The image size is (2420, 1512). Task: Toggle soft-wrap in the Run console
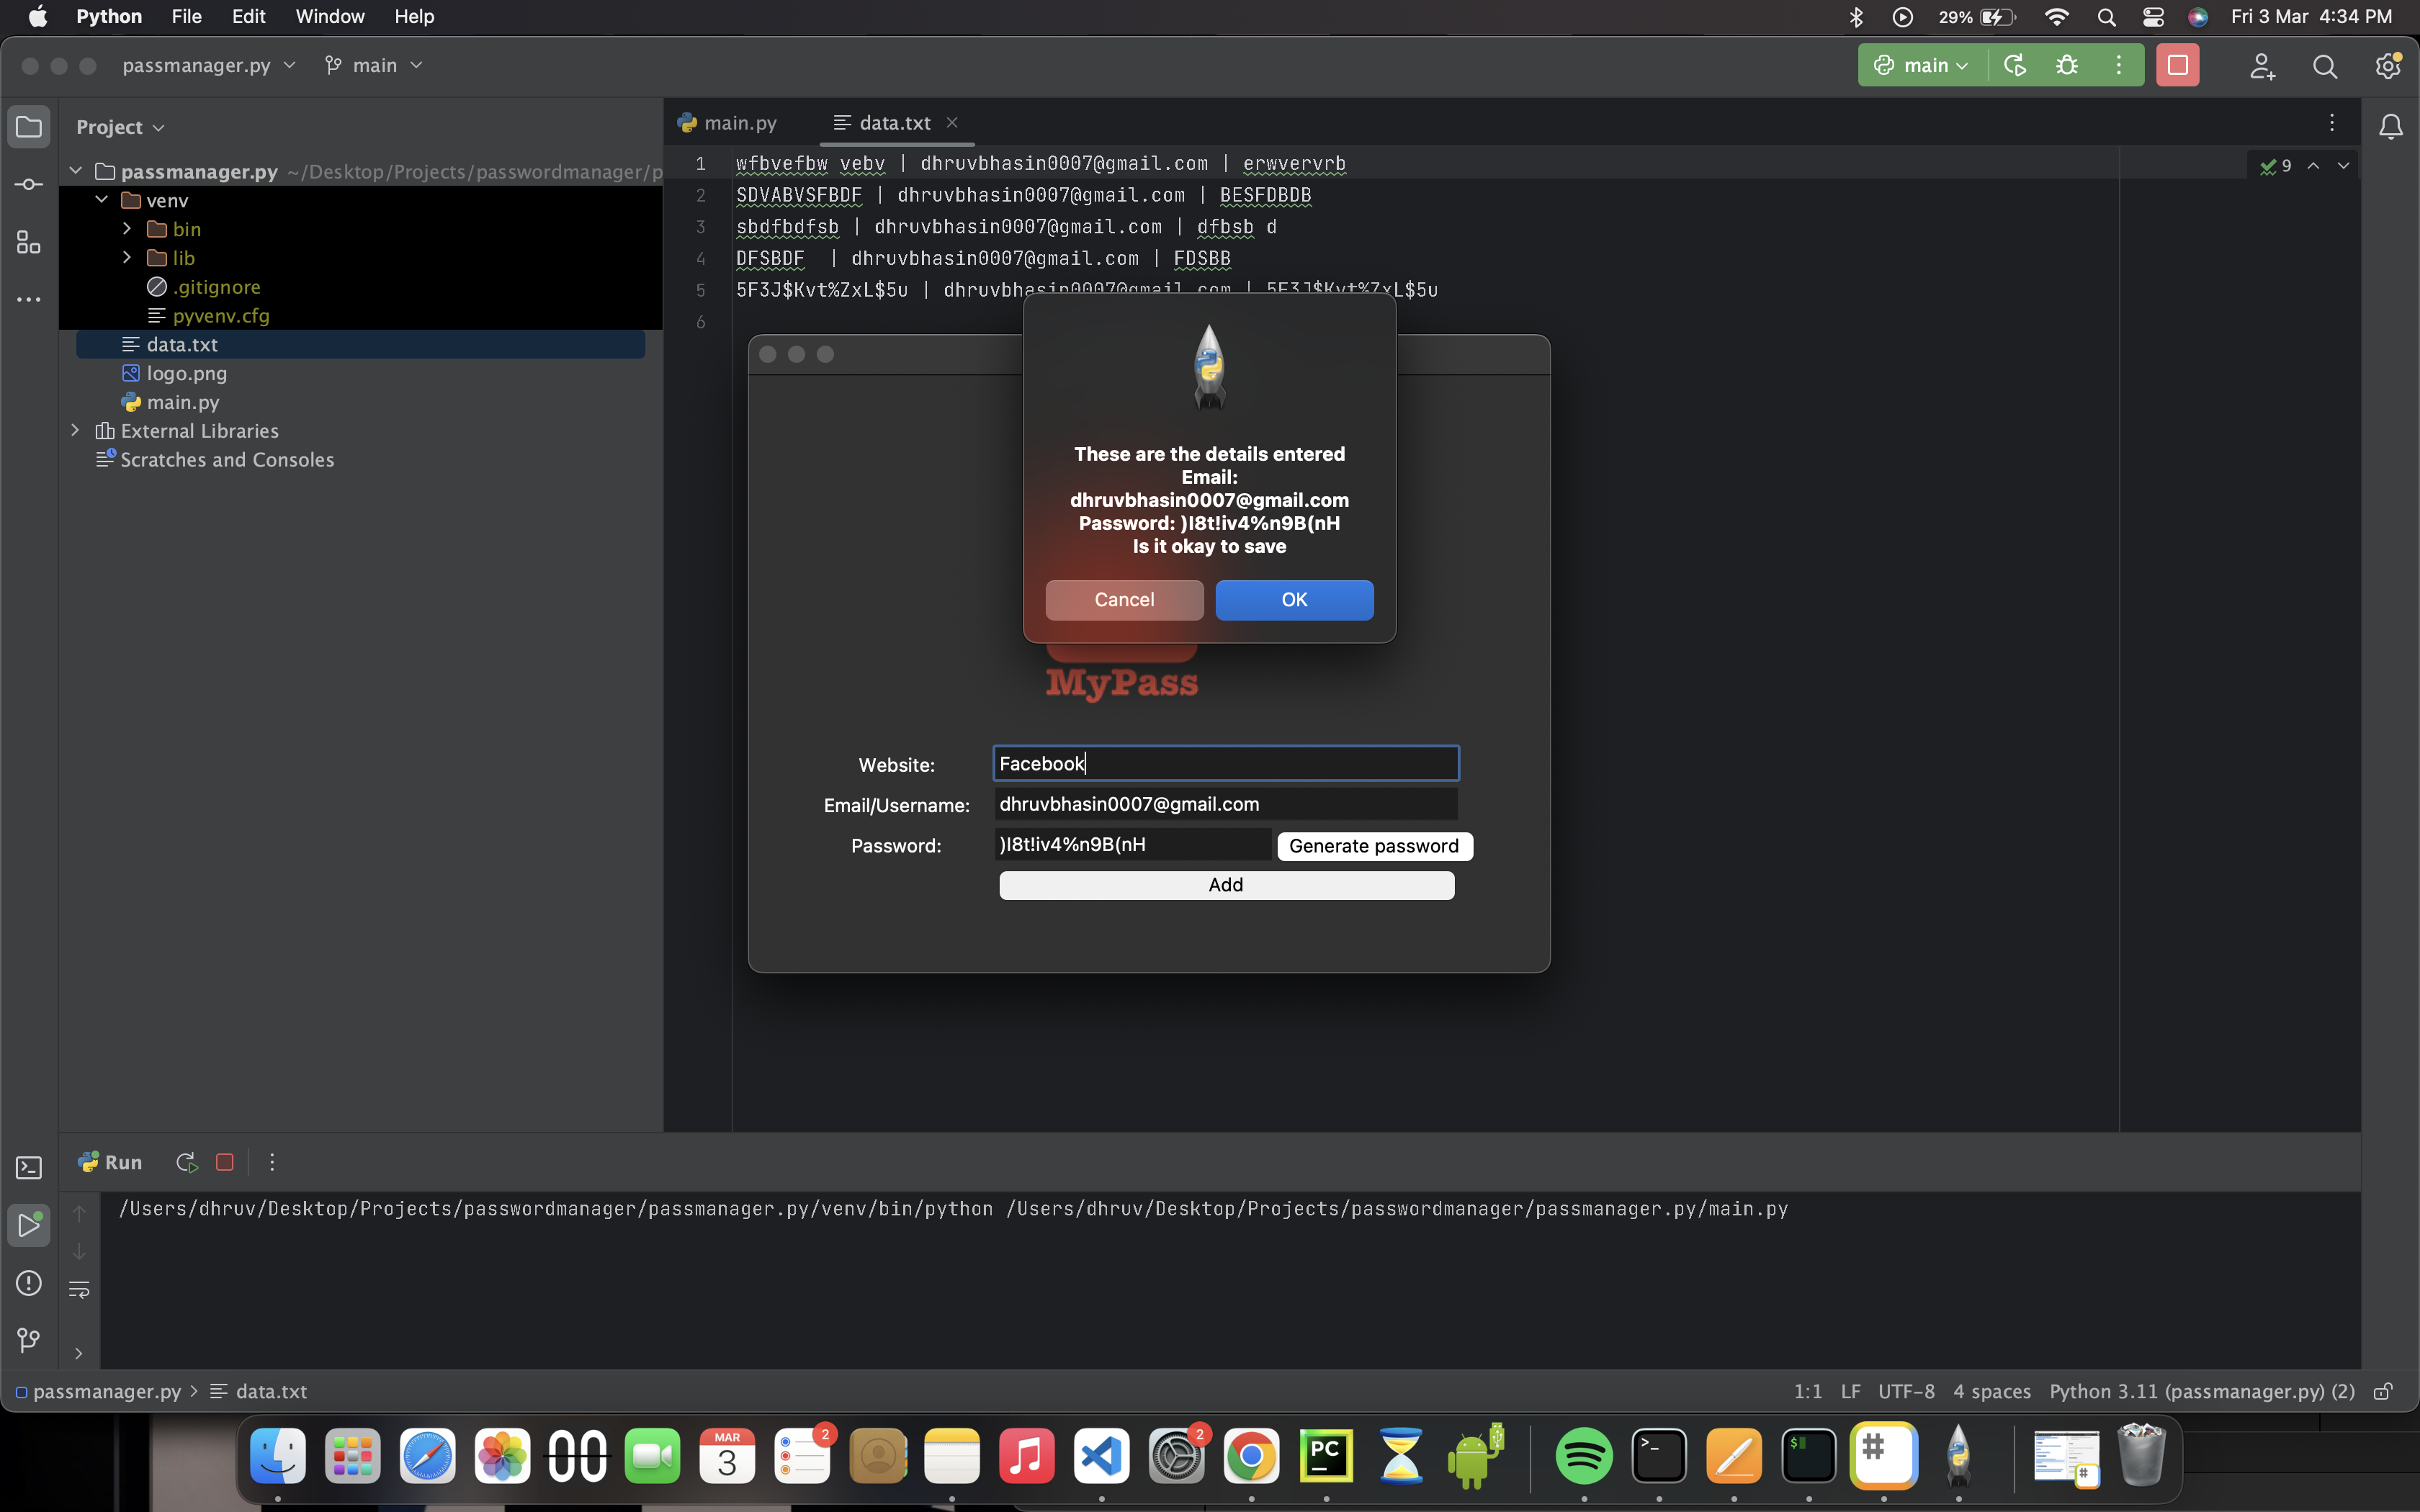click(x=79, y=1290)
